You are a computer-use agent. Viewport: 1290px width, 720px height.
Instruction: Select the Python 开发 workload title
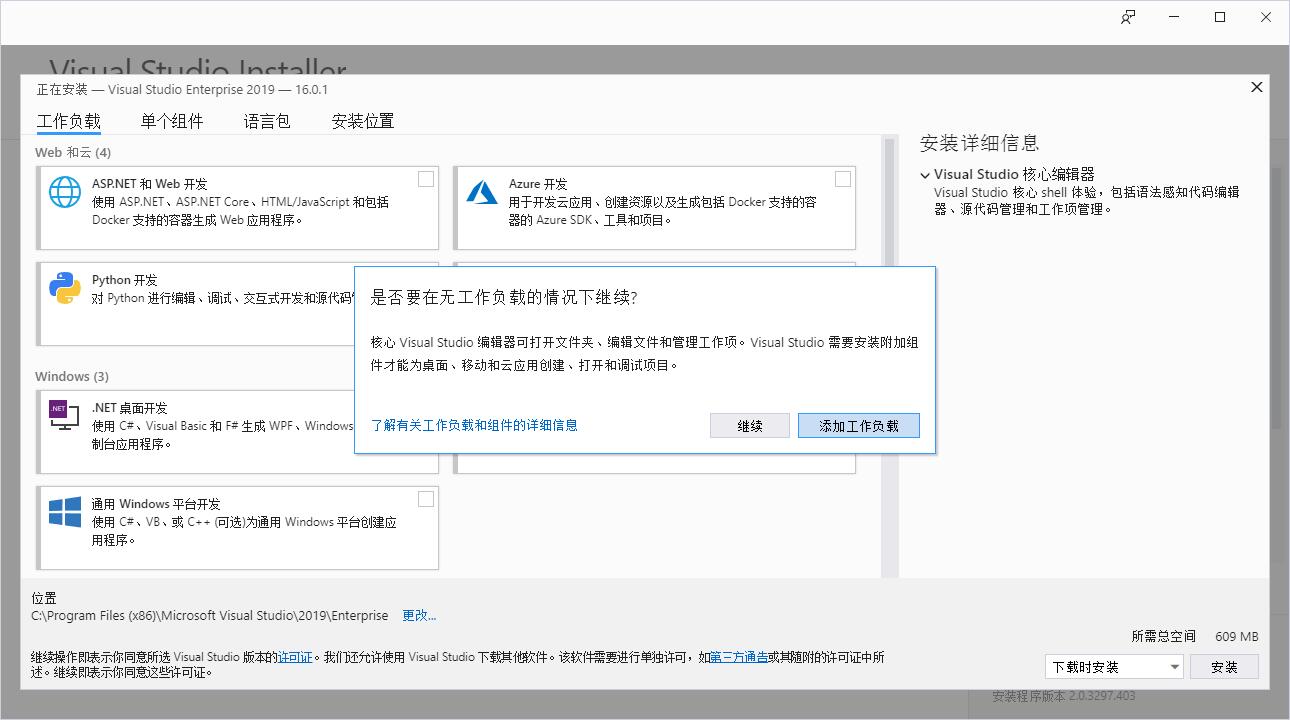[x=125, y=280]
